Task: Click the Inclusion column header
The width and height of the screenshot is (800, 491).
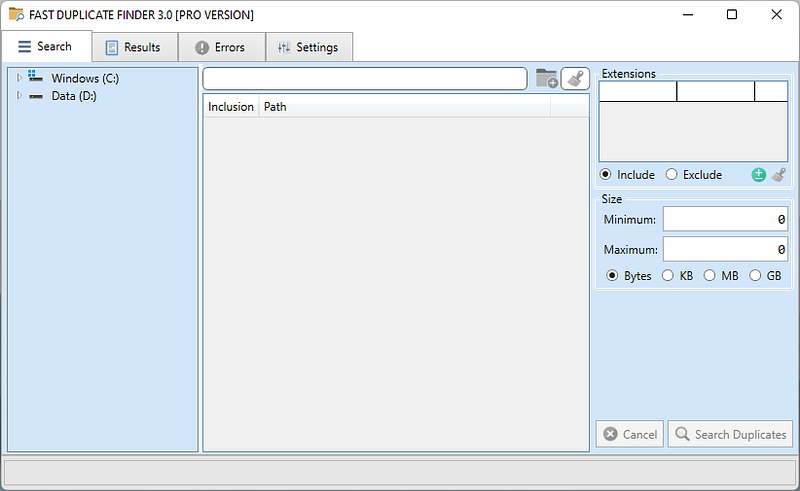Action: pos(231,107)
